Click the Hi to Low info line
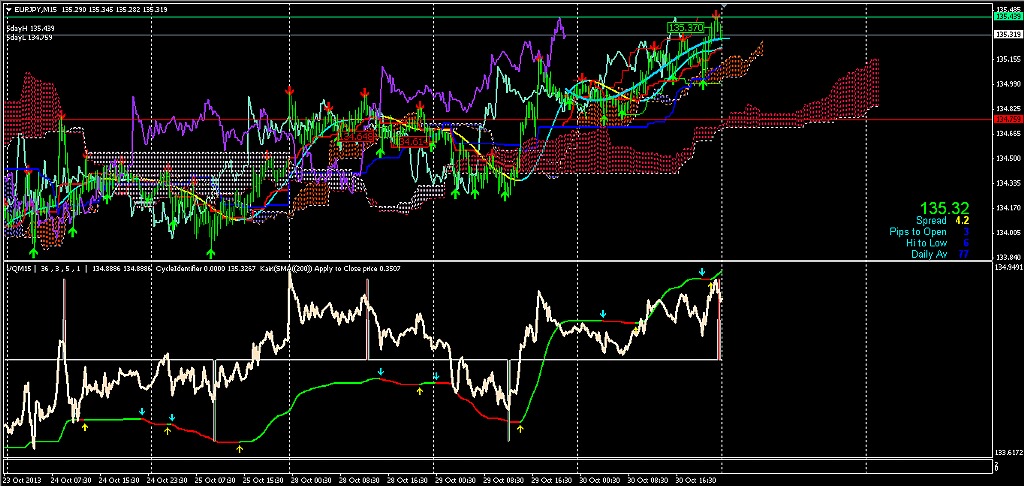 point(938,243)
